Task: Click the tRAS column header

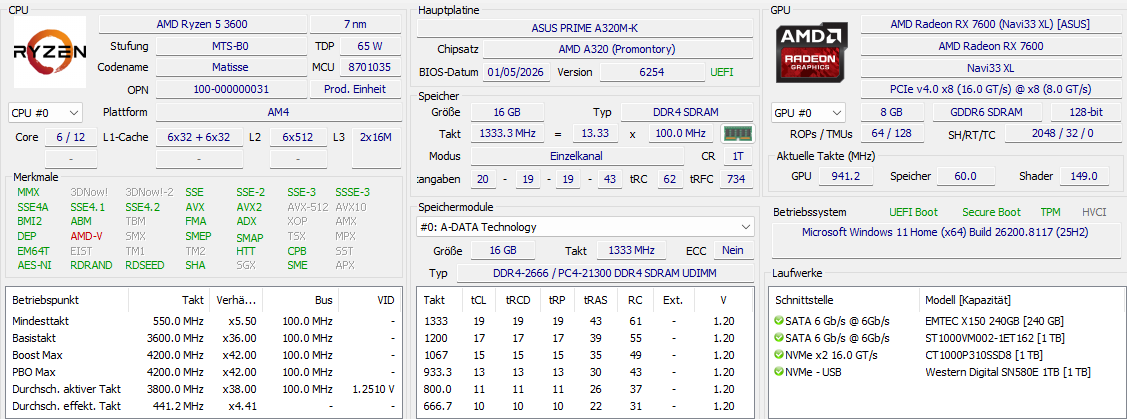Action: (x=595, y=300)
